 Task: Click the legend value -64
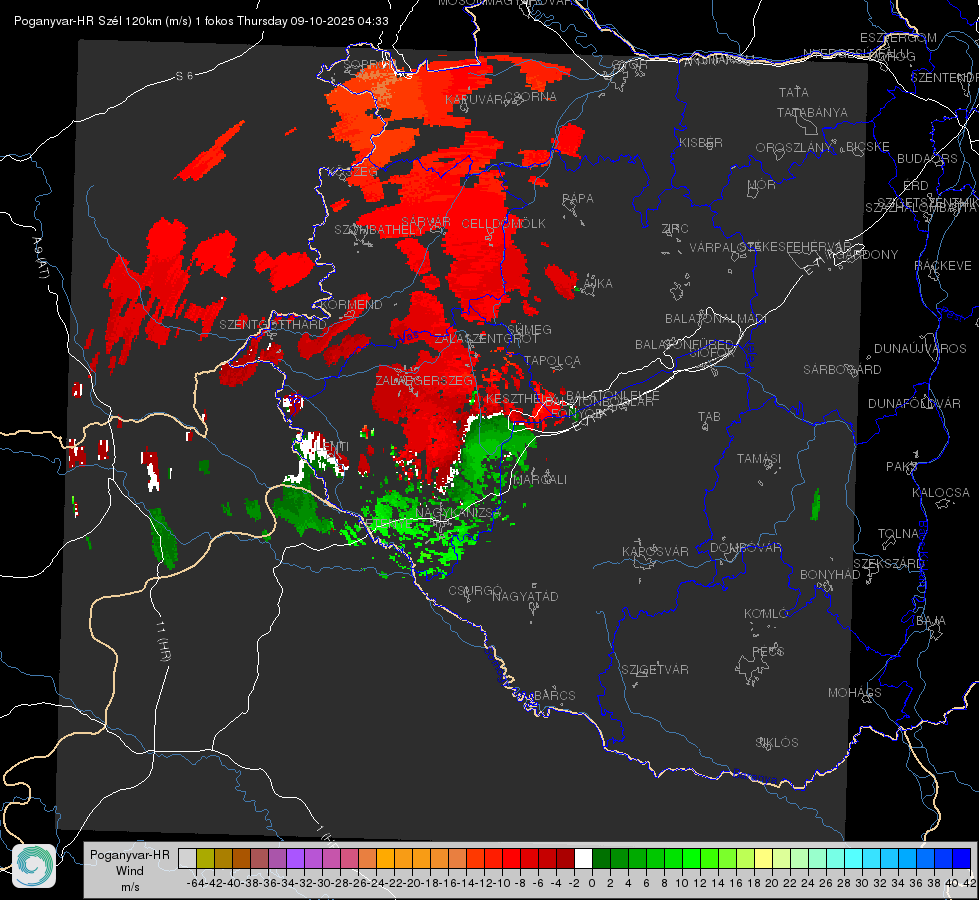coord(195,883)
